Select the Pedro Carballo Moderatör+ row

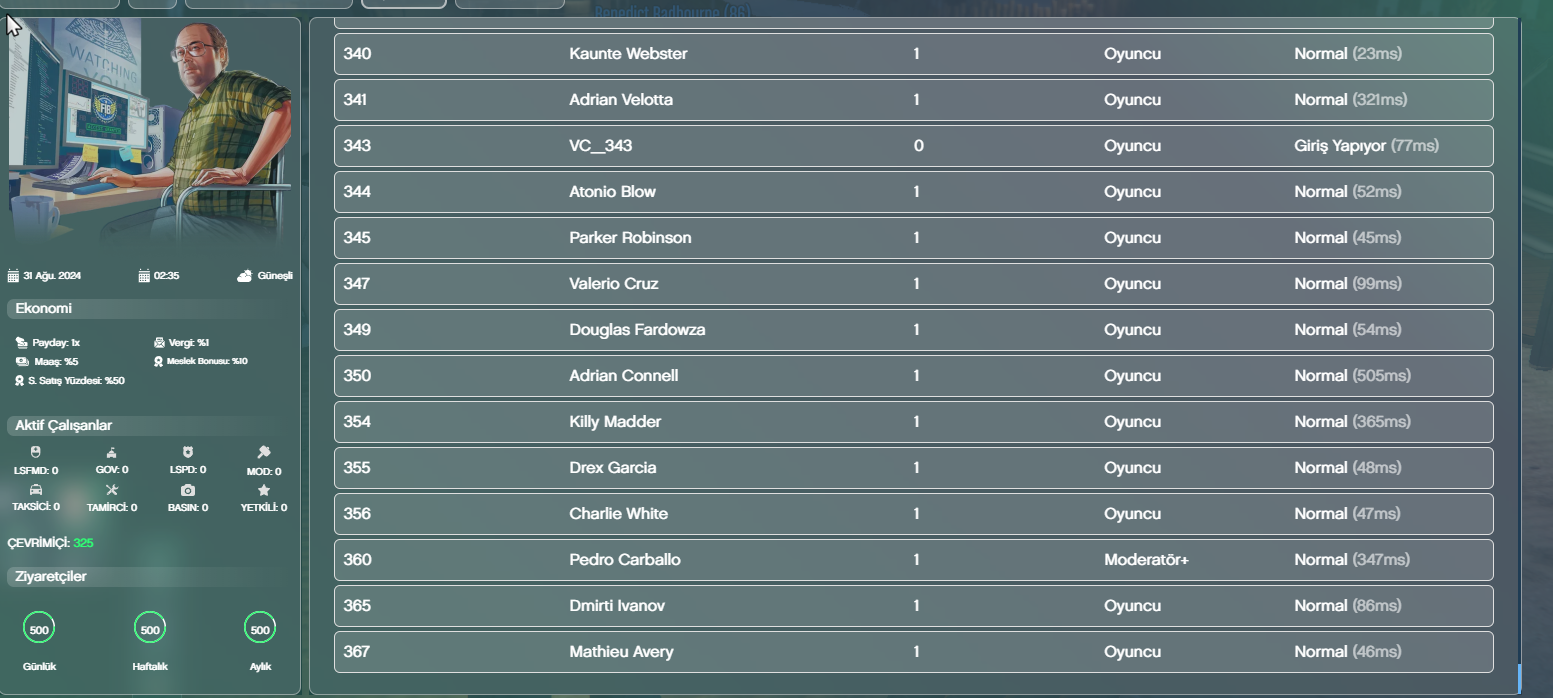pyautogui.click(x=913, y=560)
